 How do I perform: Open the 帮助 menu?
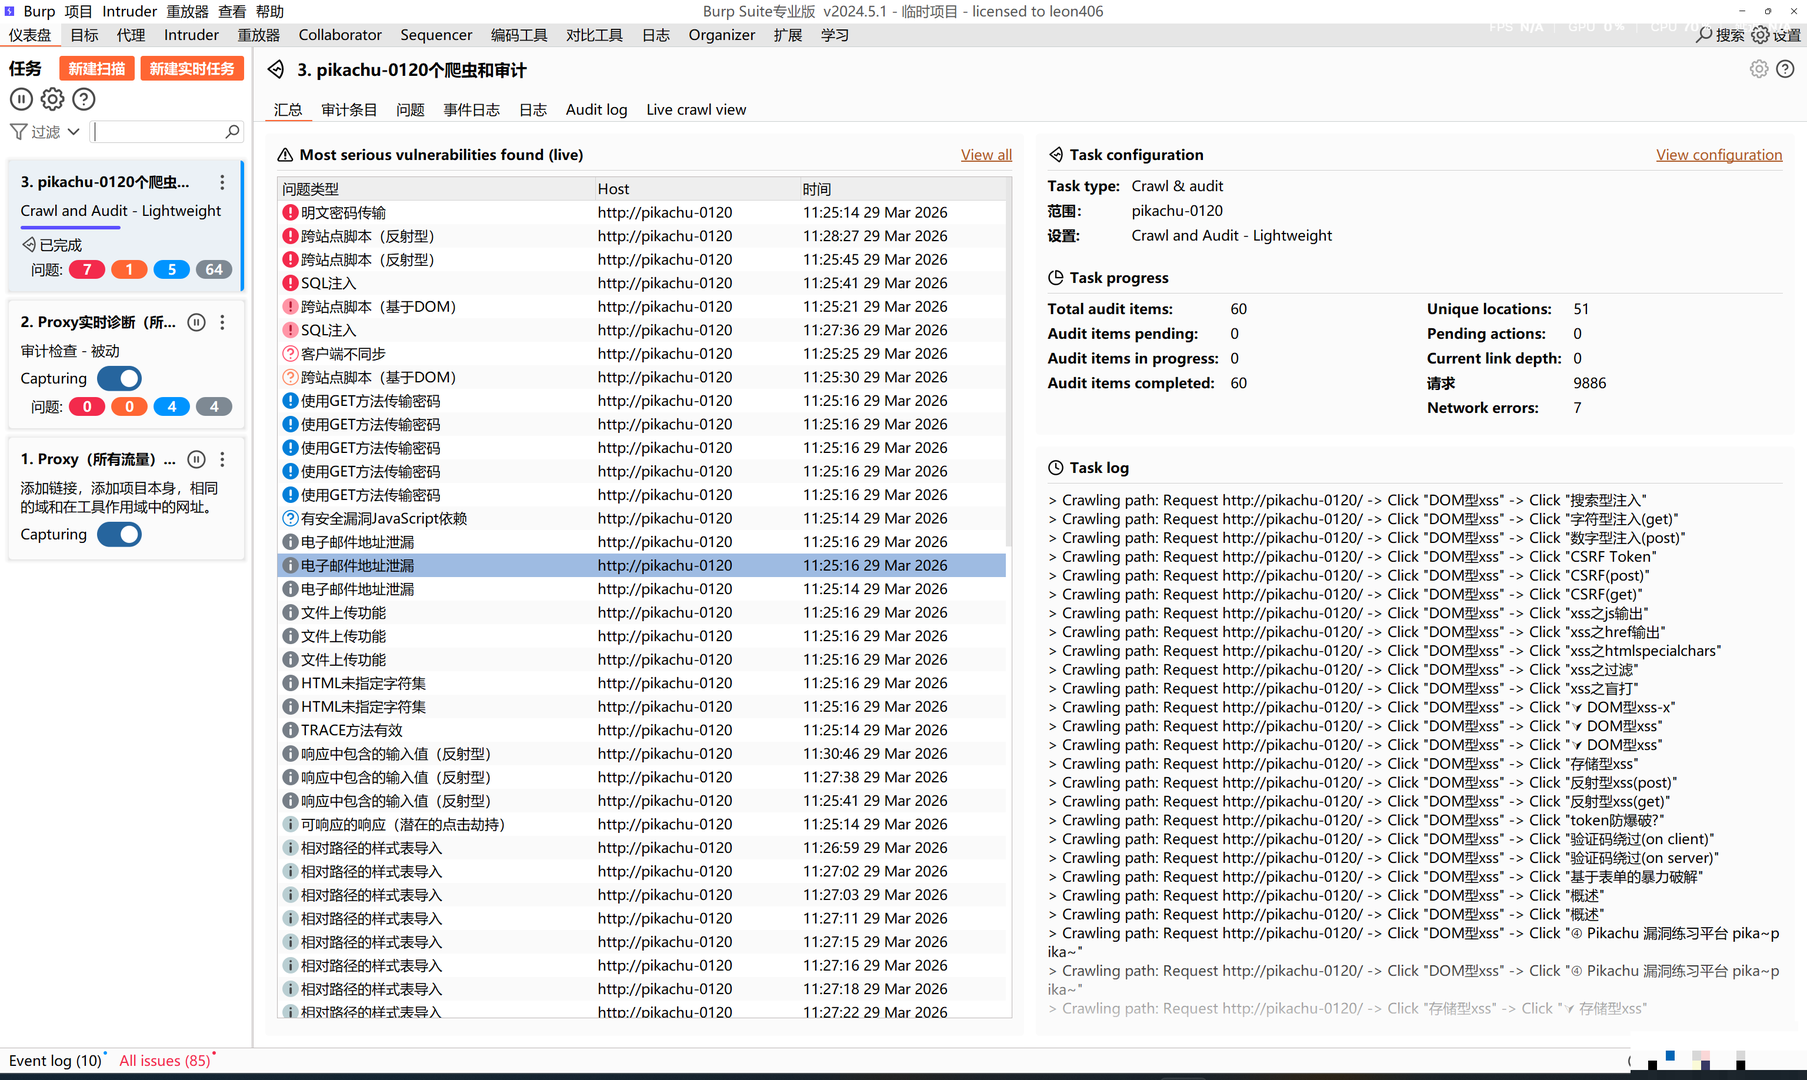click(x=270, y=11)
